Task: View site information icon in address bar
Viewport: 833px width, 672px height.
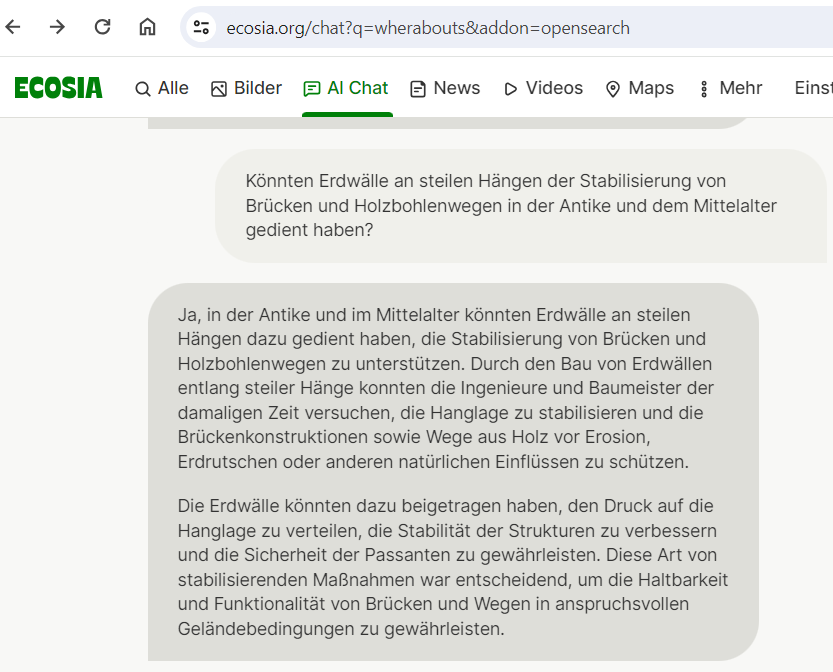Action: tap(202, 28)
